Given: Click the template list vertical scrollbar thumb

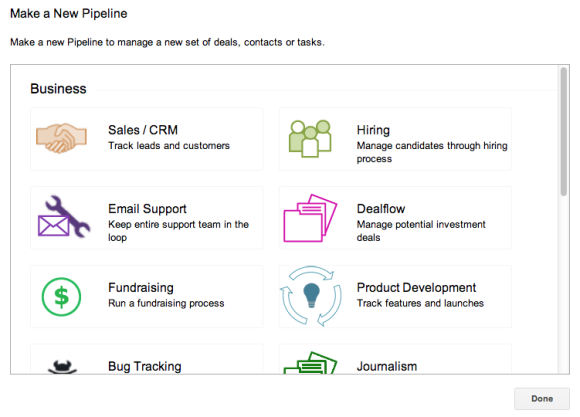Looking at the screenshot, I should (x=563, y=131).
